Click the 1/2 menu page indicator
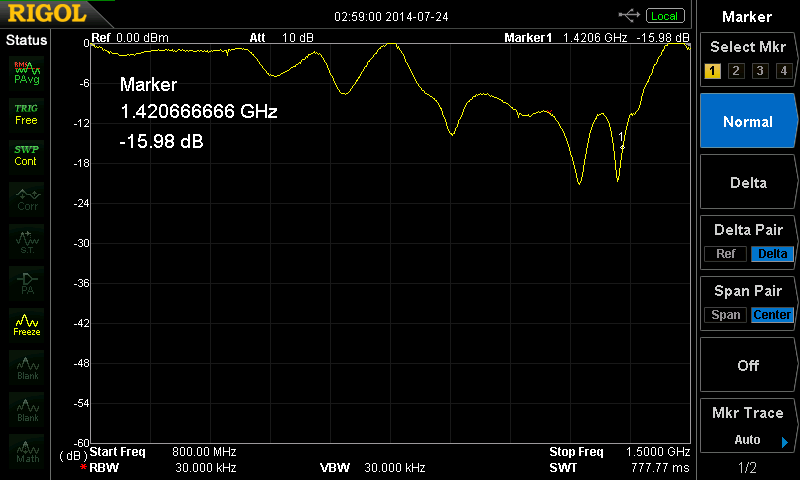The width and height of the screenshot is (800, 480). point(747,467)
